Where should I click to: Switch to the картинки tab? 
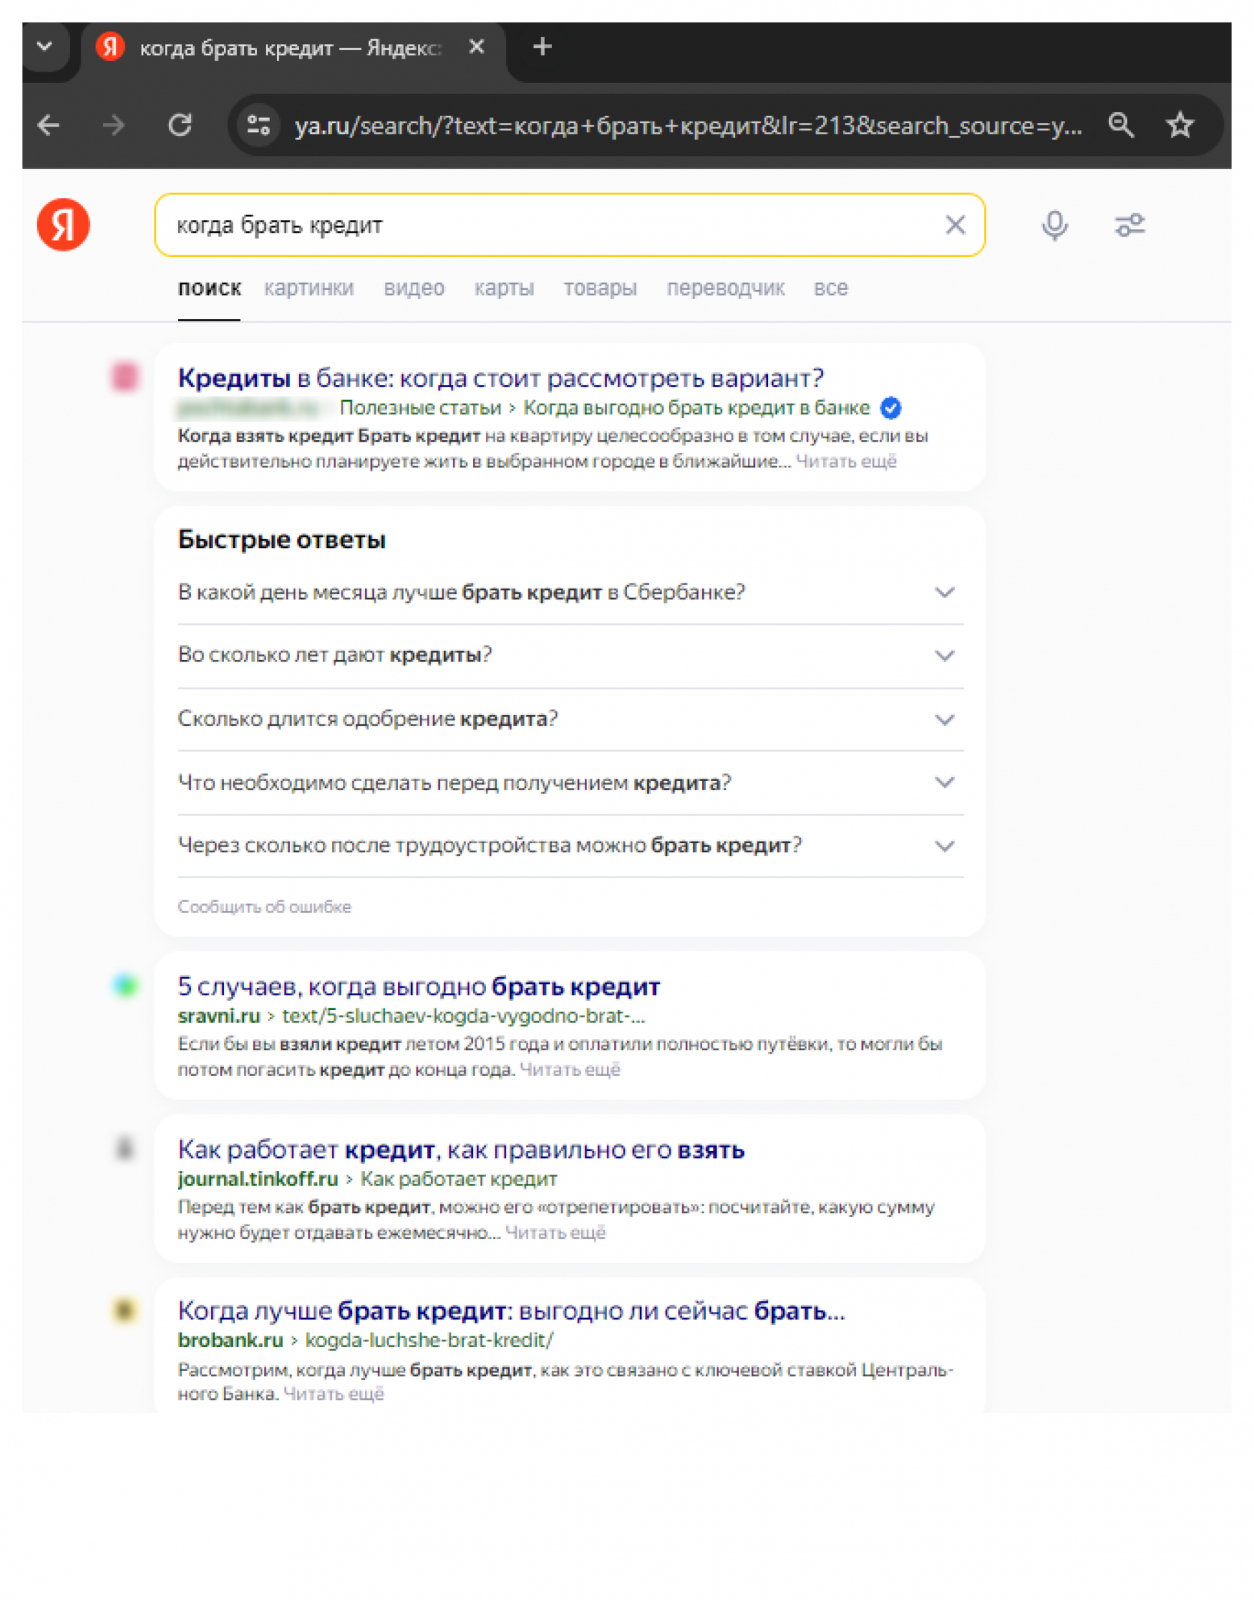pyautogui.click(x=308, y=288)
